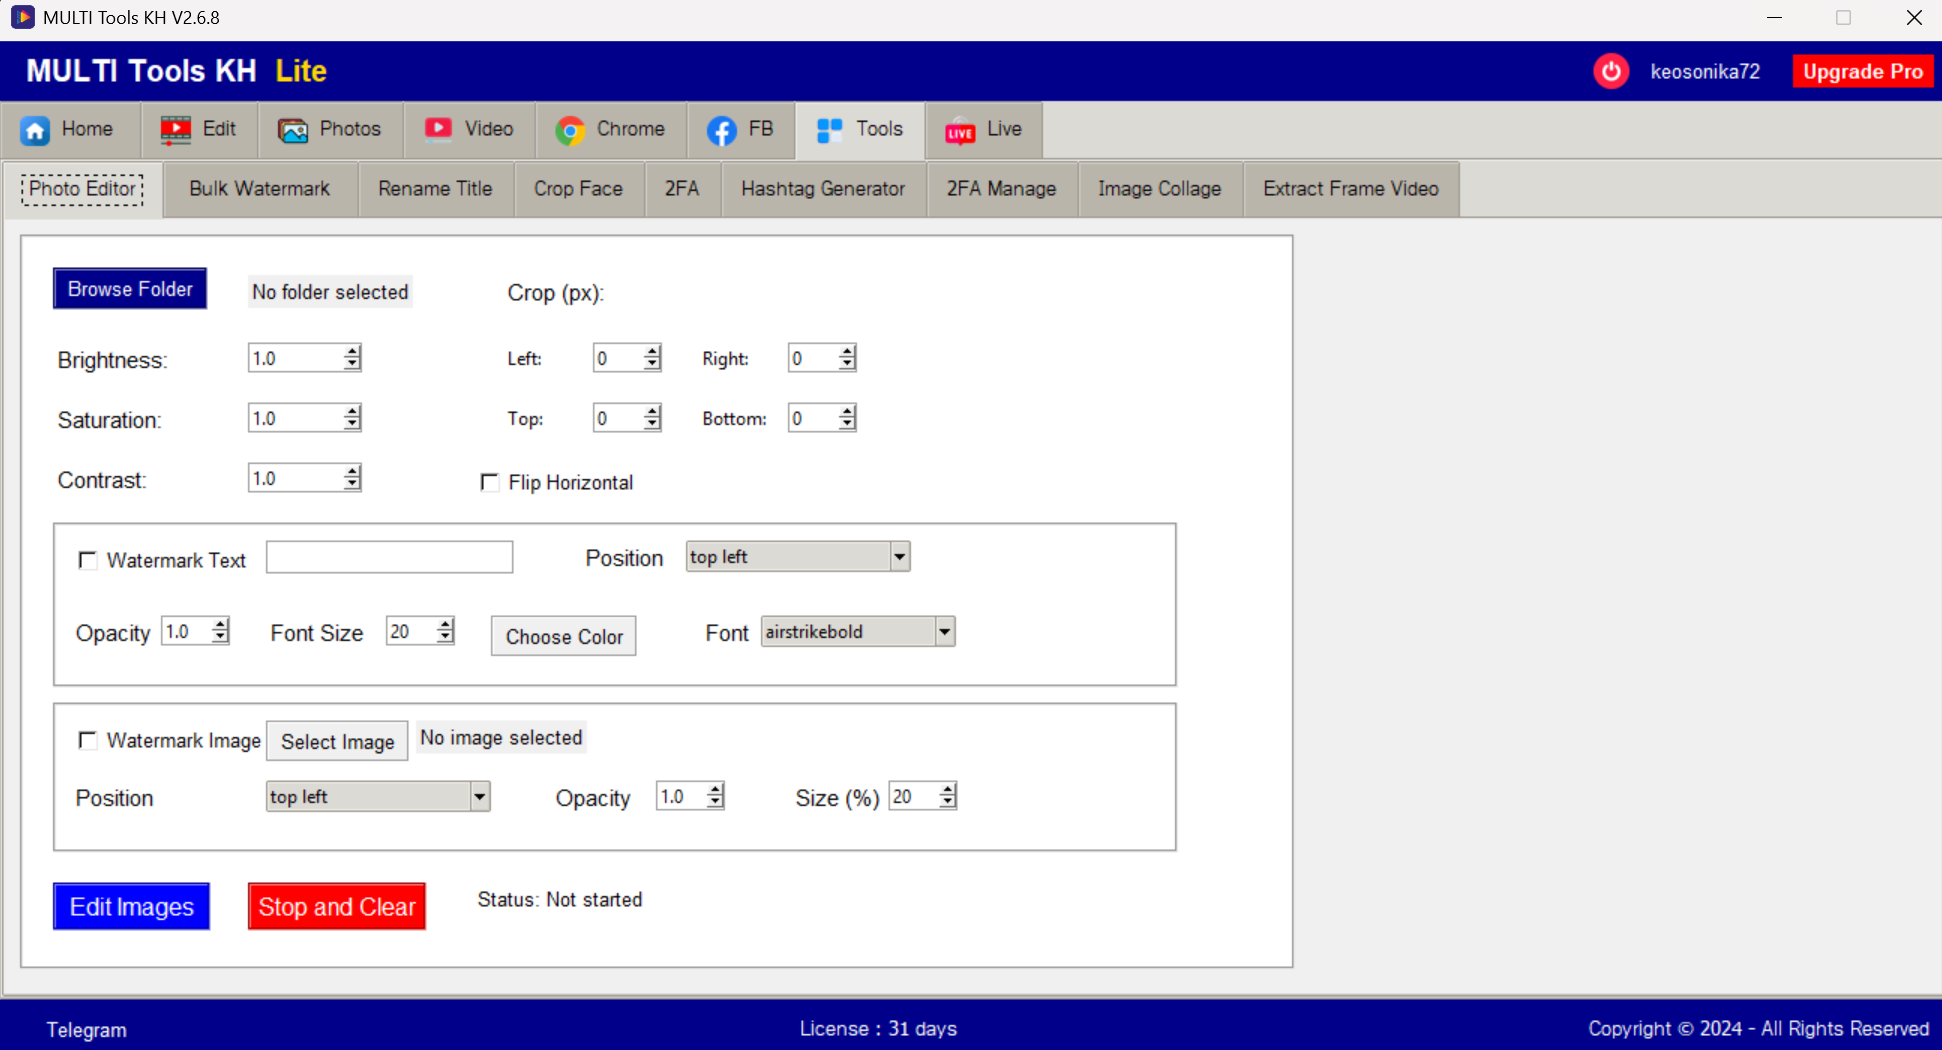Click the Edit Images button
Image resolution: width=1942 pixels, height=1050 pixels.
(x=131, y=906)
